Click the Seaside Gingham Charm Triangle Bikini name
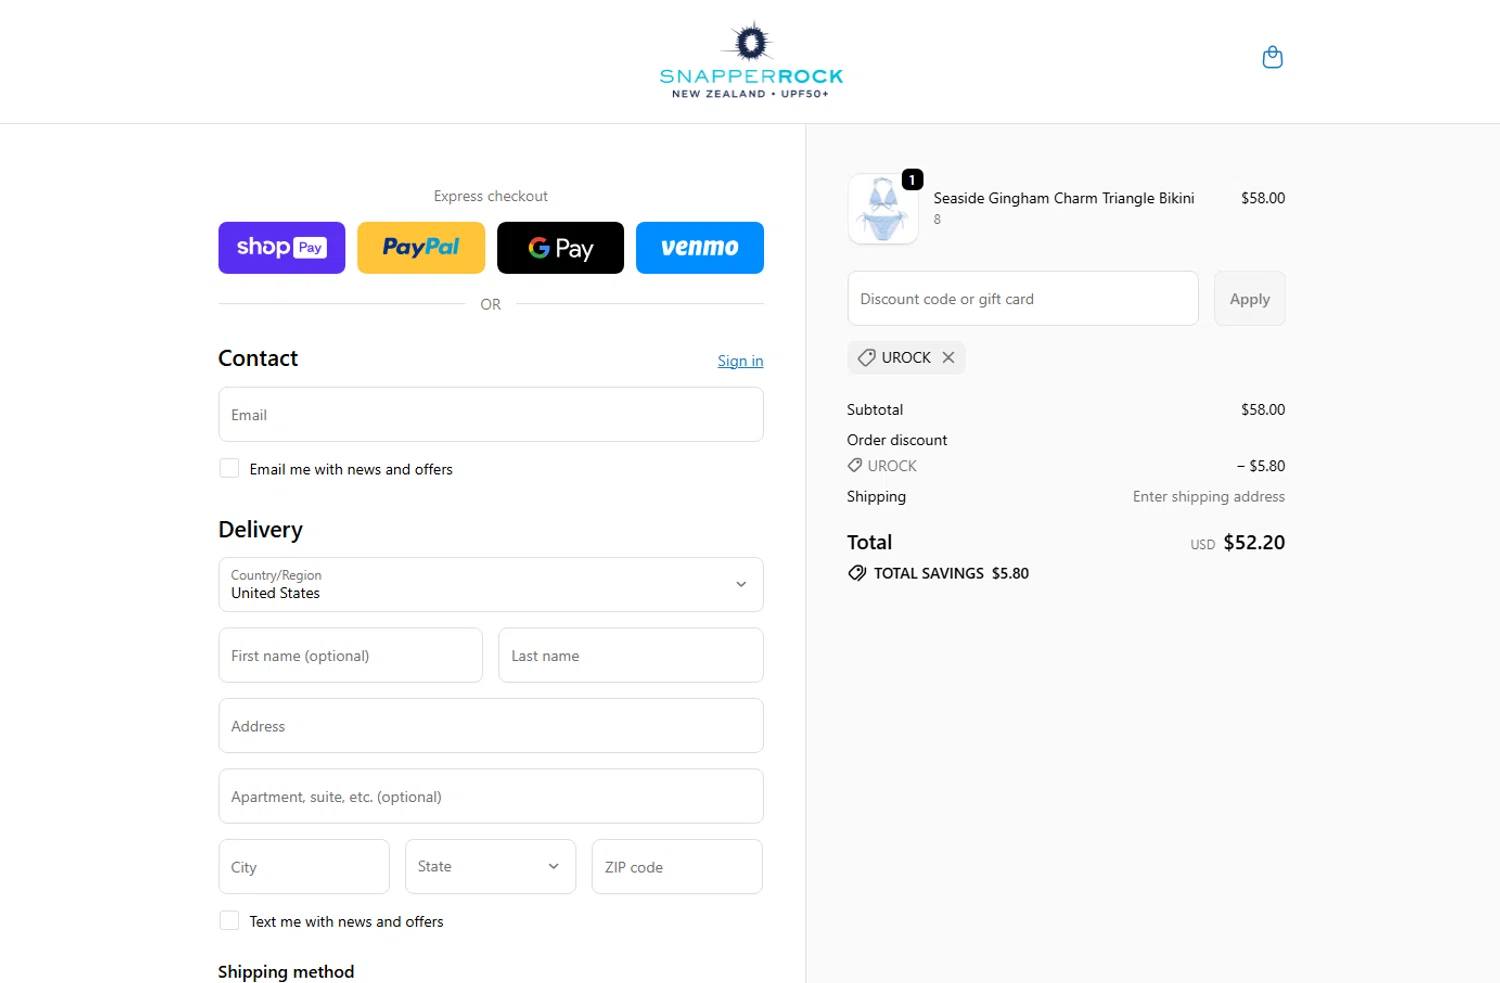 pyautogui.click(x=1064, y=198)
